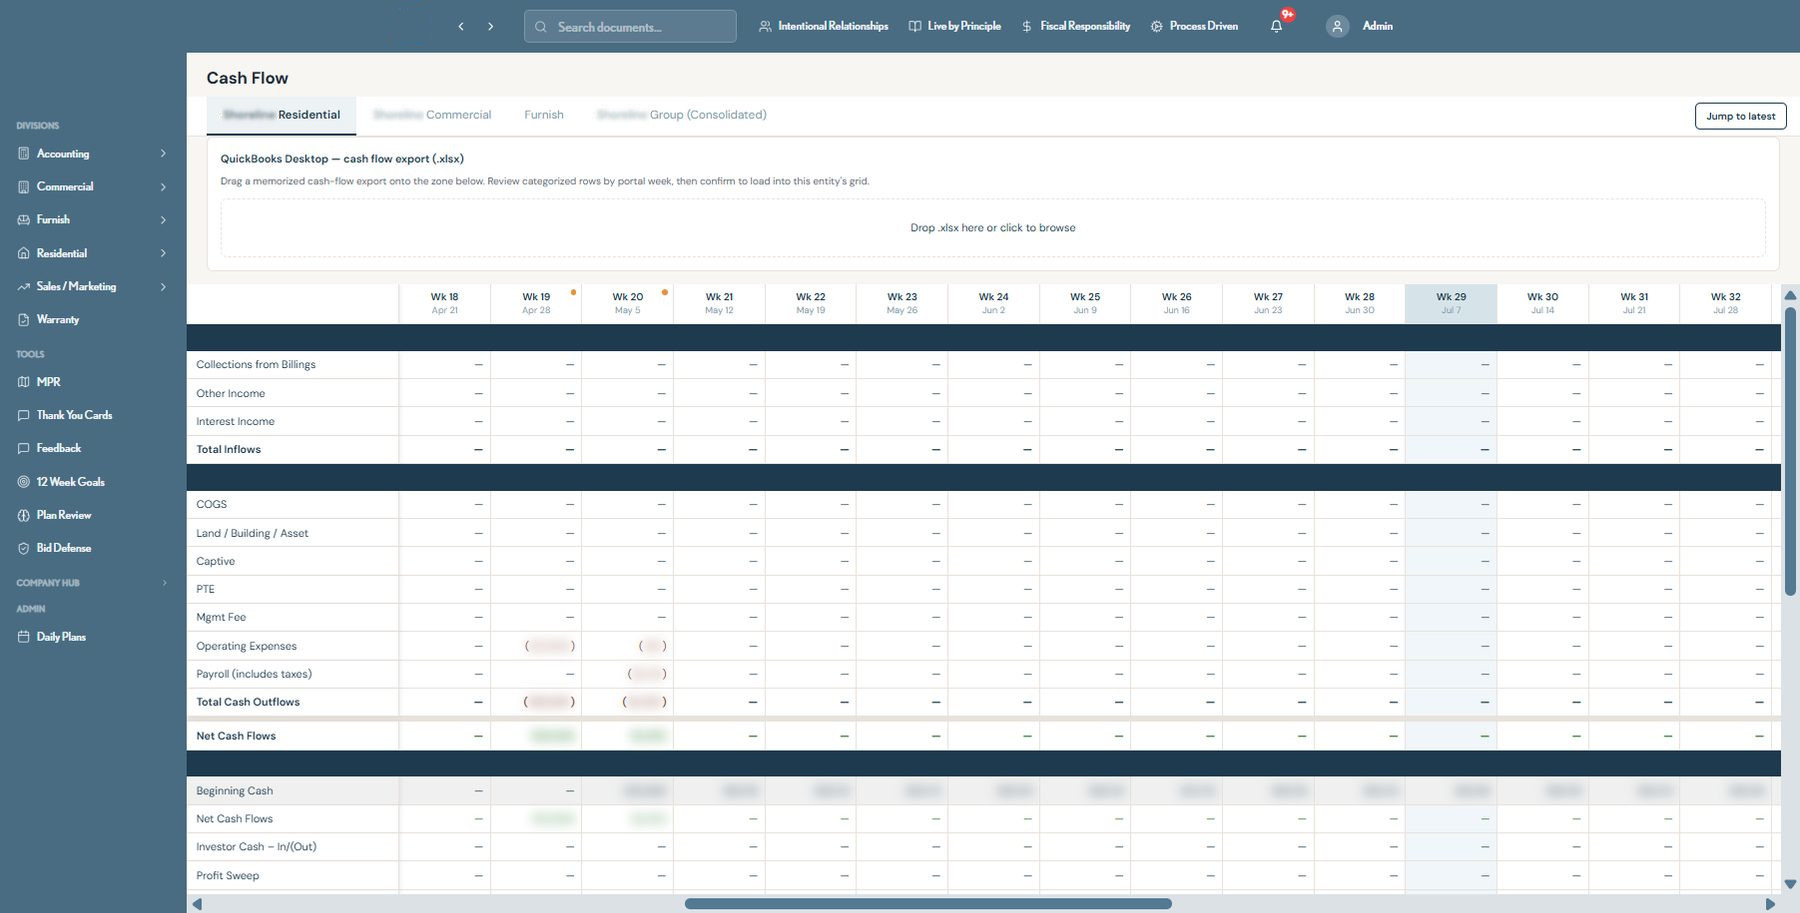Click the Collections from Billings row label
Image resolution: width=1800 pixels, height=913 pixels.
256,365
